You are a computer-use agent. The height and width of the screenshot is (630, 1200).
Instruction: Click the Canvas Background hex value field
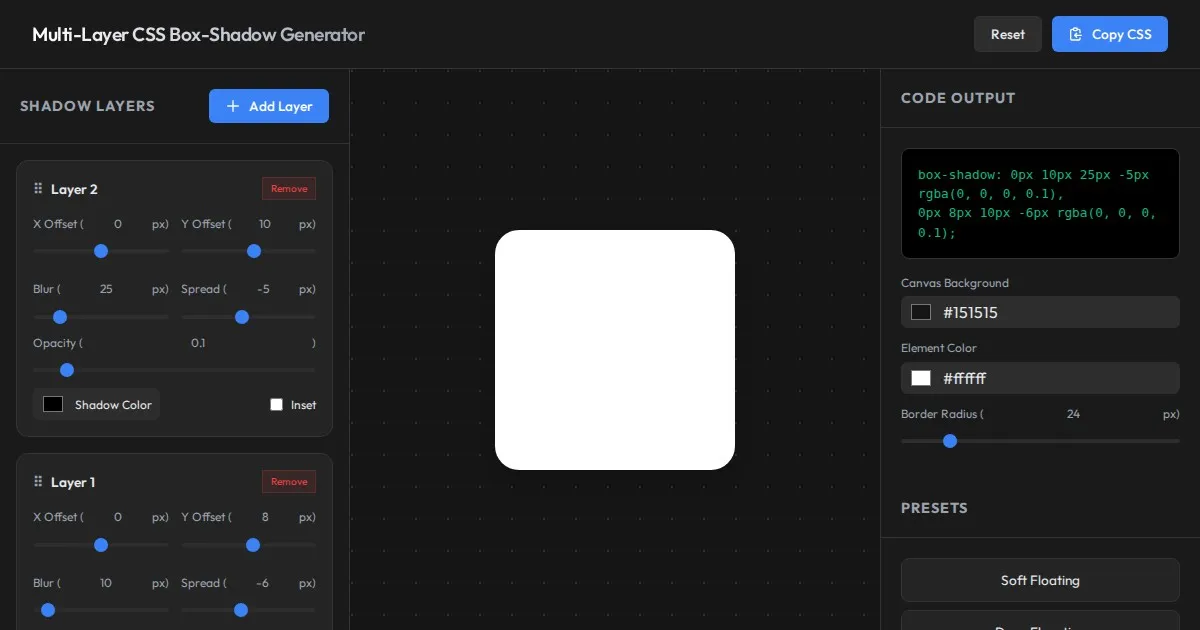[x=1055, y=312]
